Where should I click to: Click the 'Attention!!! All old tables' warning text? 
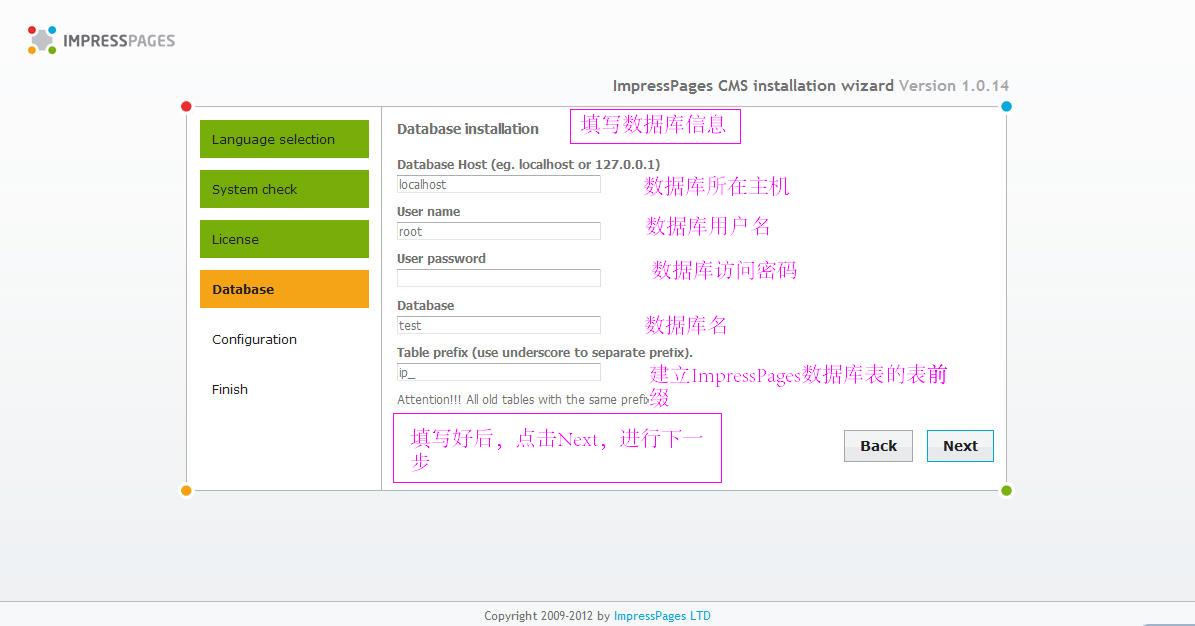click(x=523, y=400)
